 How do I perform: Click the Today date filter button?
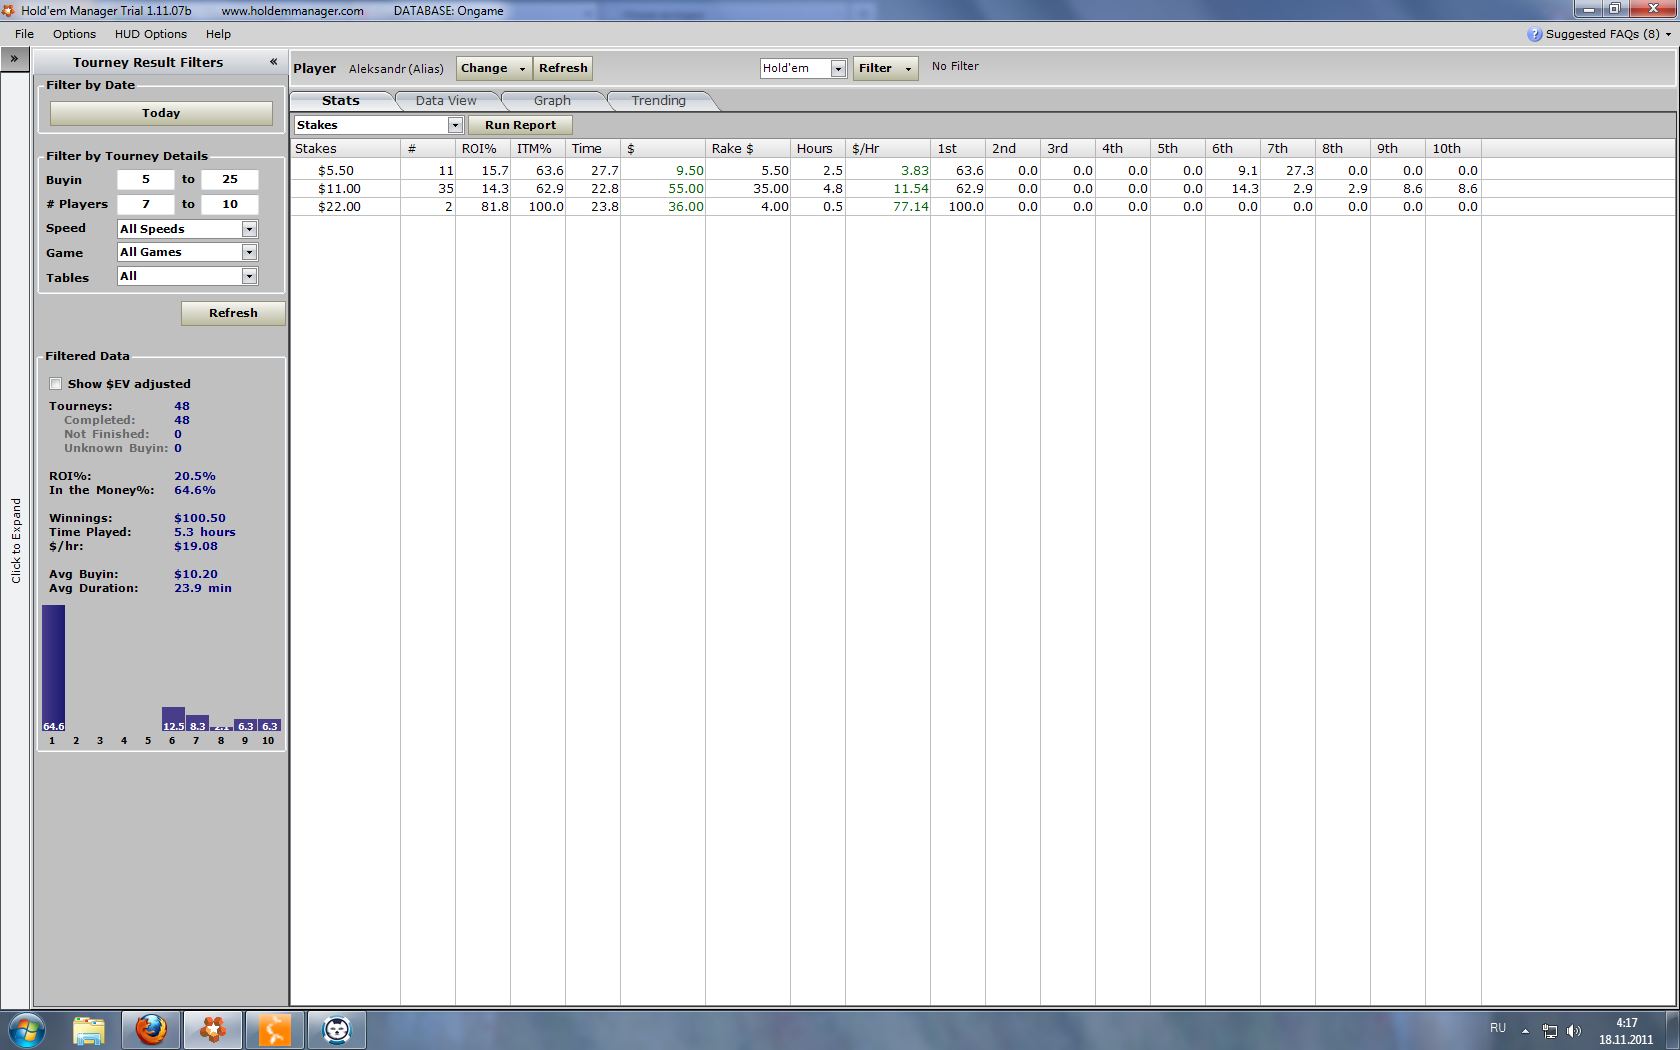coord(161,113)
